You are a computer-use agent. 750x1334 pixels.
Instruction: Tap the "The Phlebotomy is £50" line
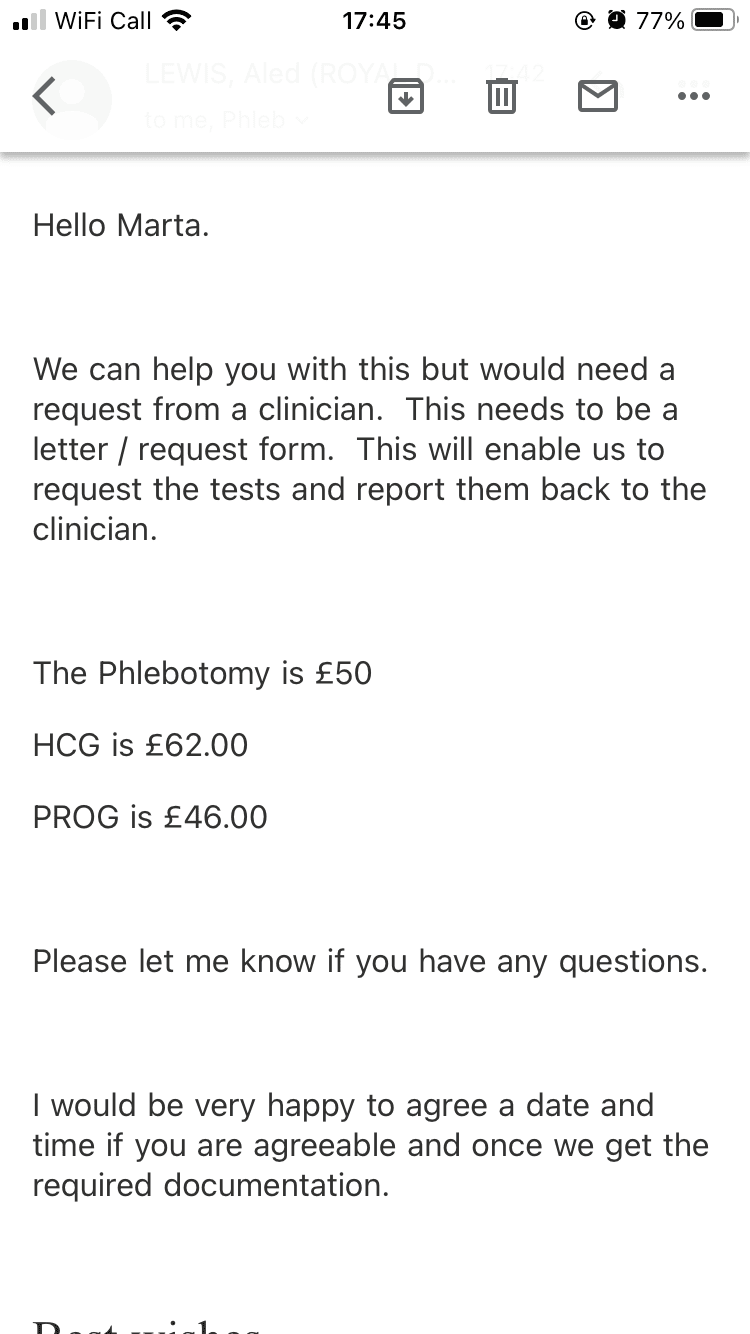click(x=202, y=673)
